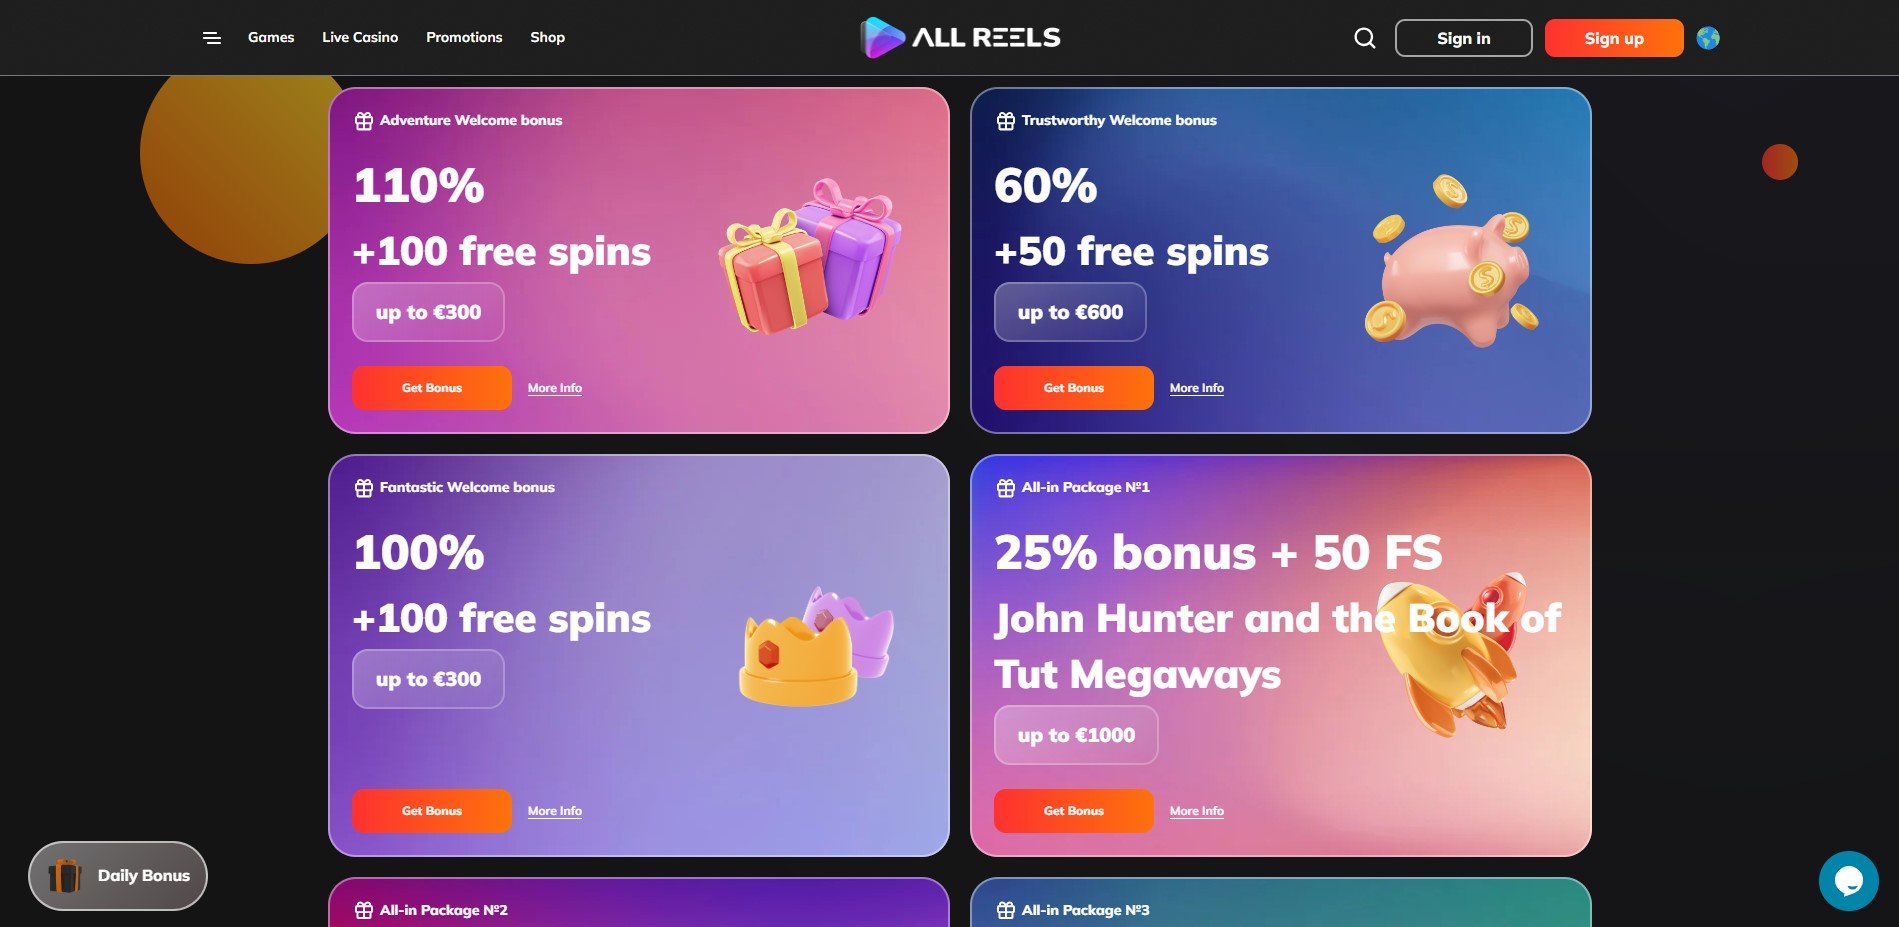
Task: Open the live chat bubble
Action: [x=1848, y=881]
